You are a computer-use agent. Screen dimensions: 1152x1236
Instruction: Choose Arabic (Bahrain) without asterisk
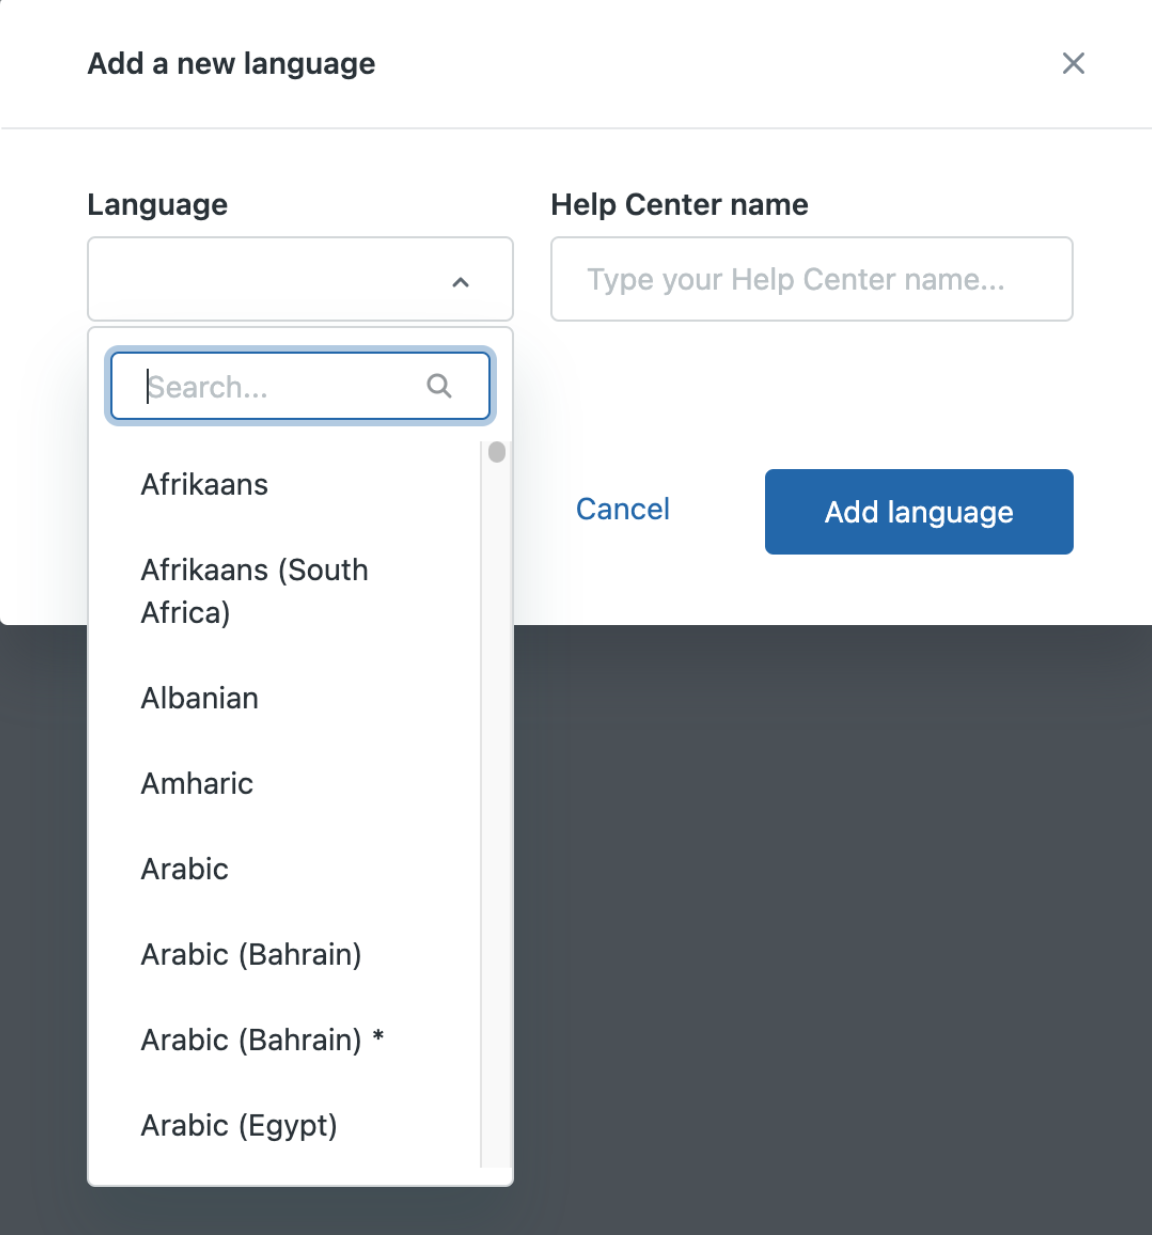[x=251, y=955]
